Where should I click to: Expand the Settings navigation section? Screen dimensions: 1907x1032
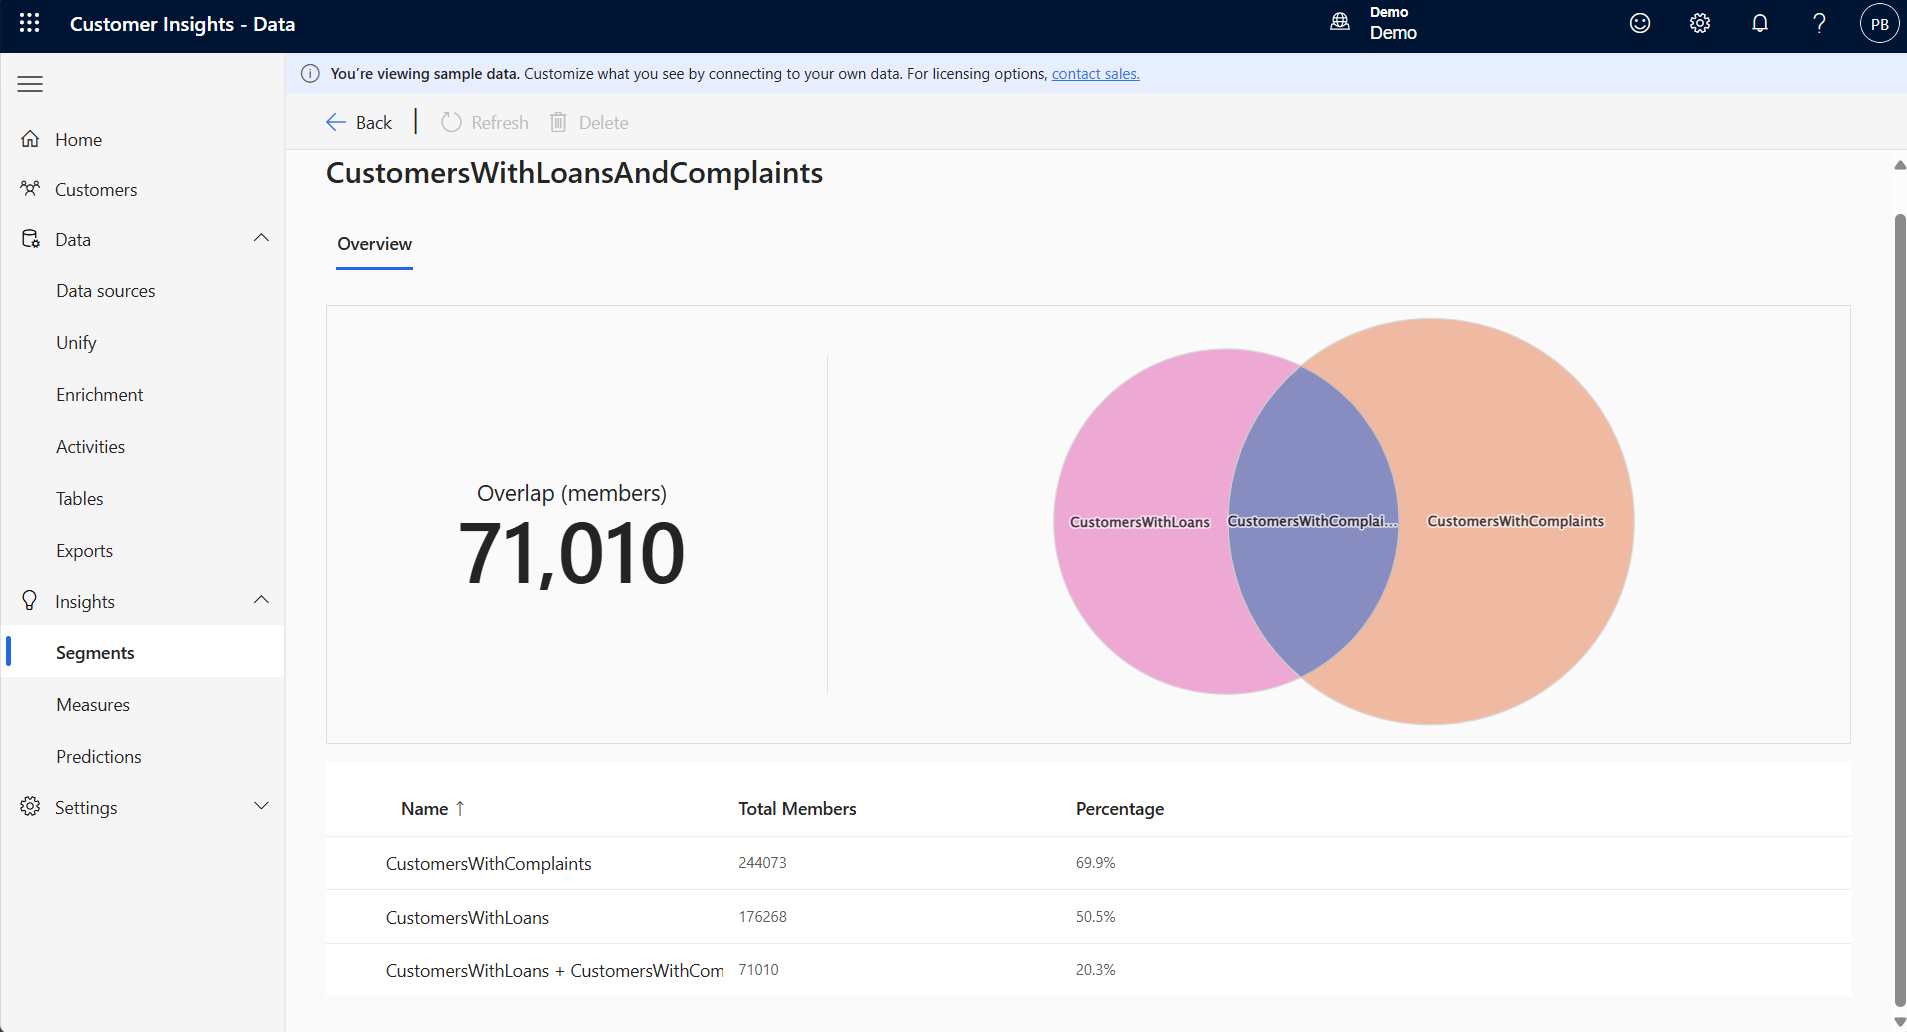tap(261, 807)
